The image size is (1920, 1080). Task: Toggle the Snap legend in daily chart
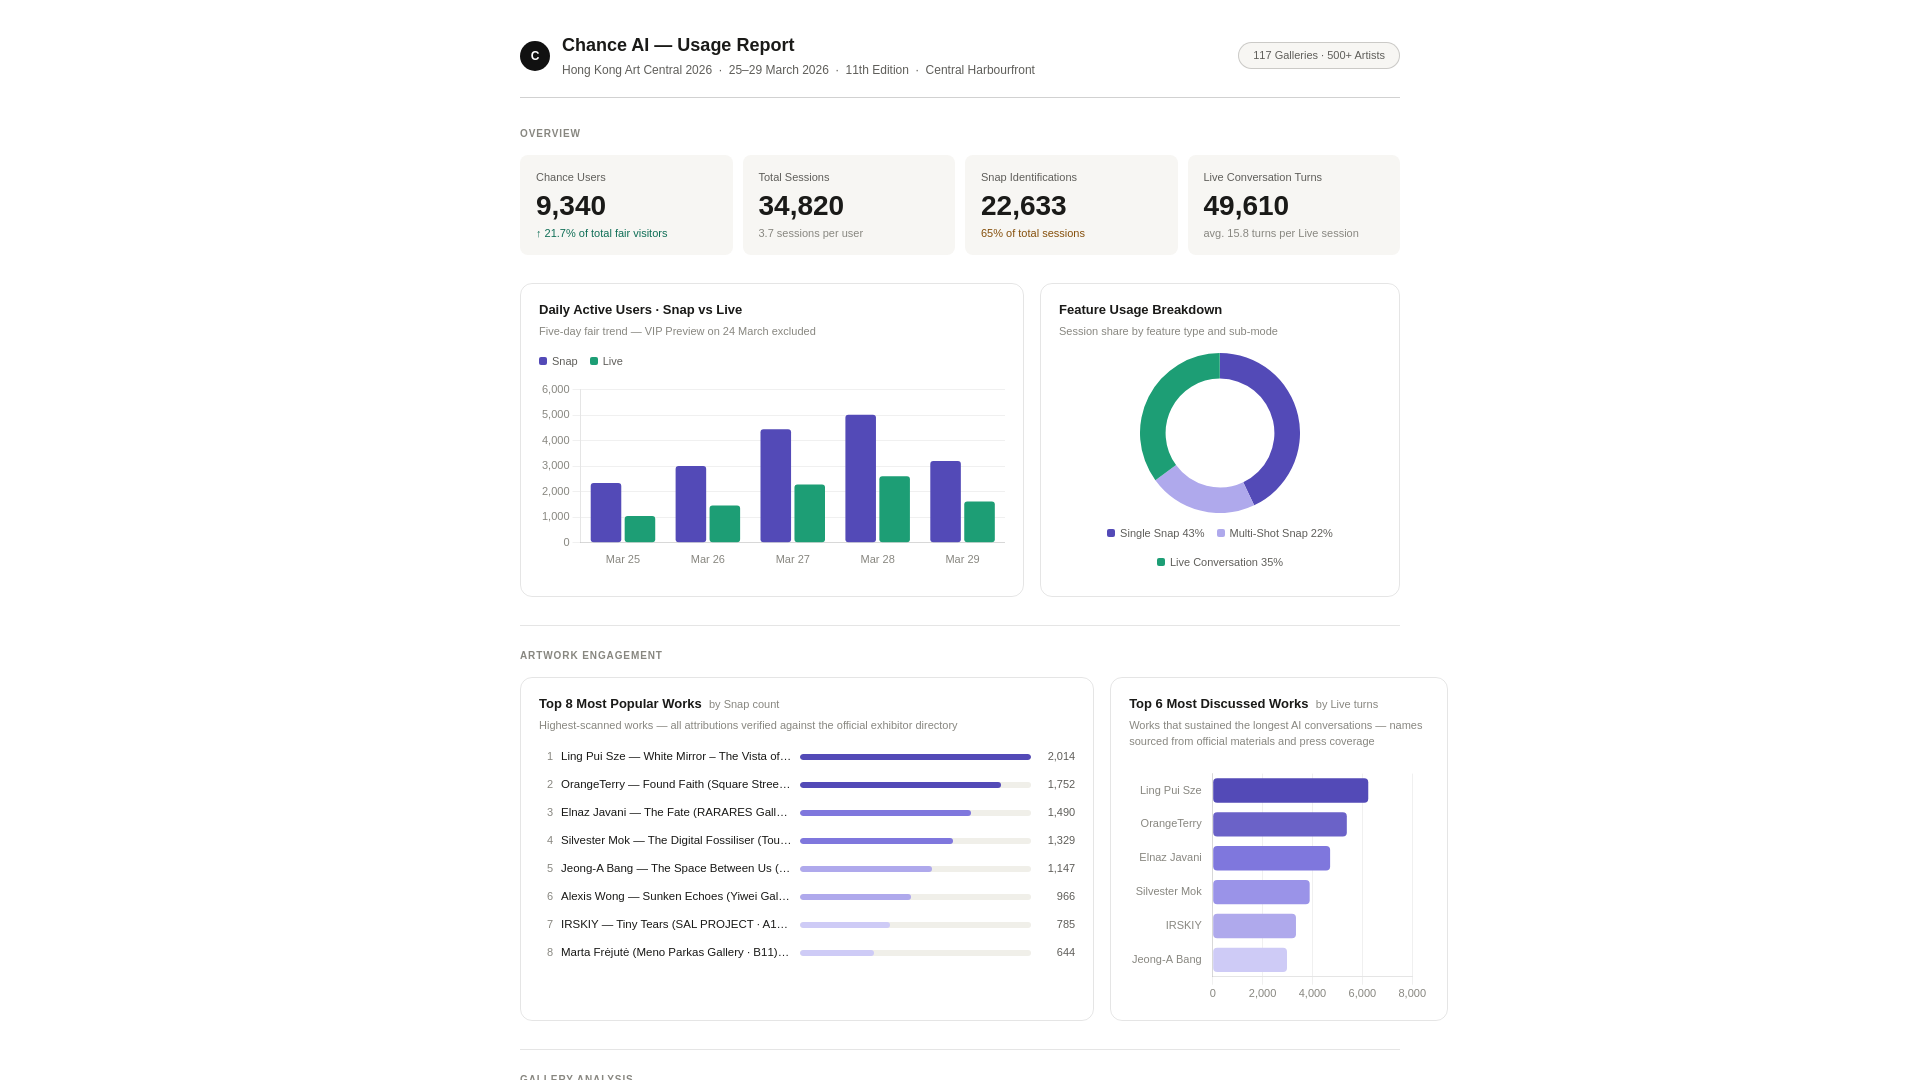[x=558, y=362]
